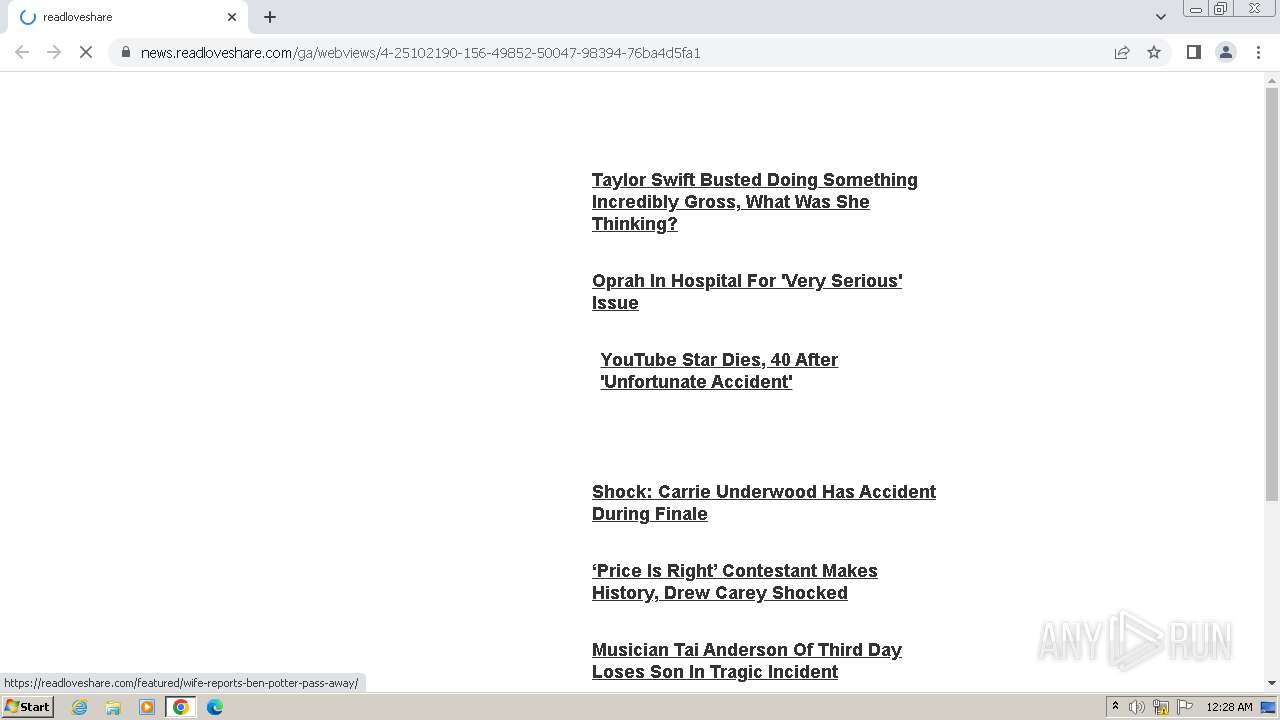View site security lock information

pyautogui.click(x=126, y=52)
